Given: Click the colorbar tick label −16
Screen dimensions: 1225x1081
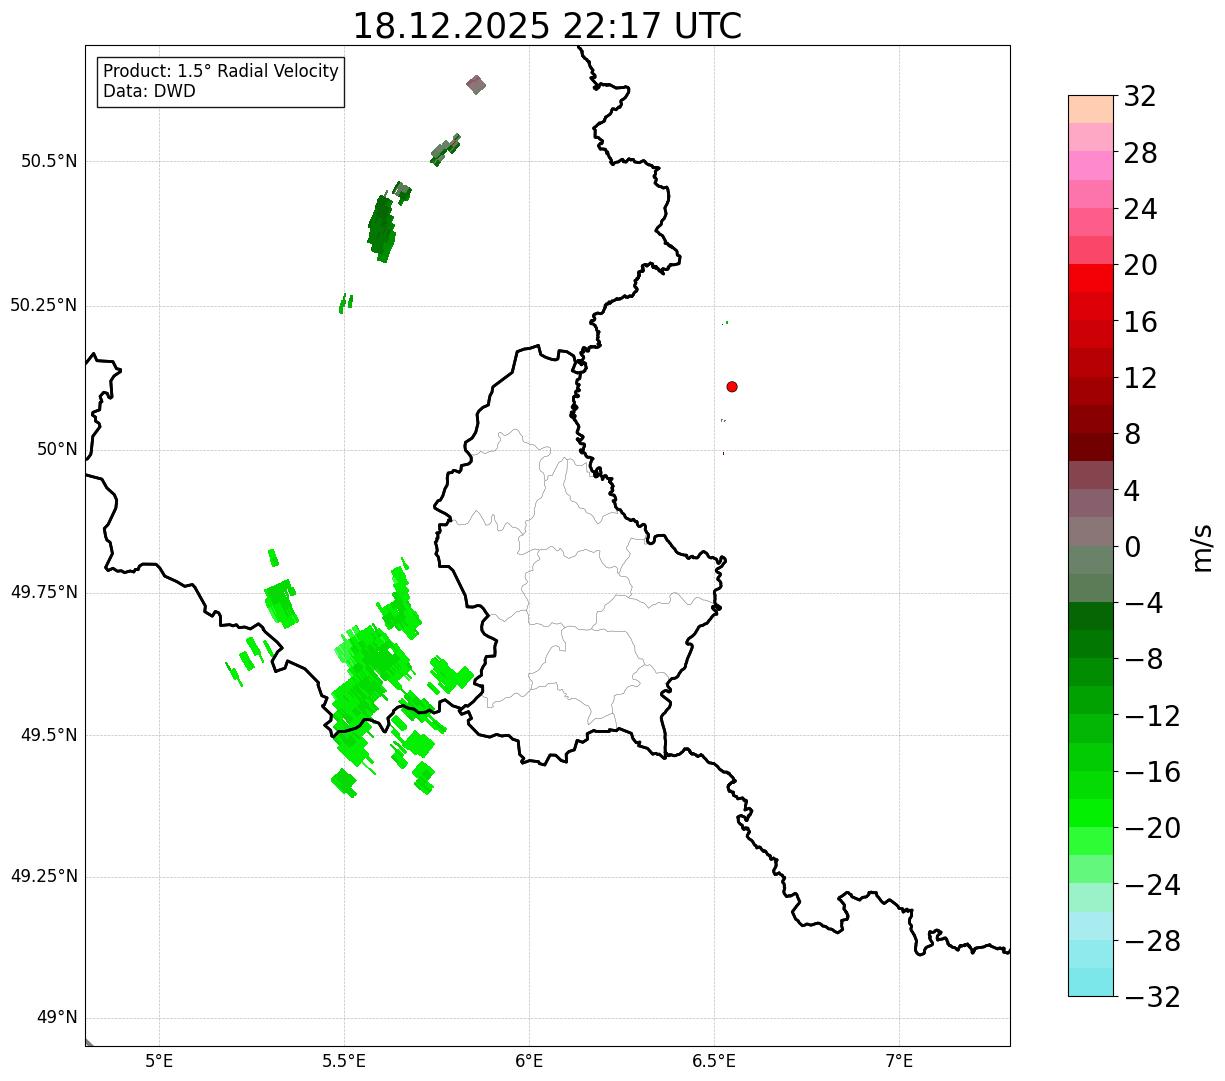Looking at the screenshot, I should (x=1152, y=772).
